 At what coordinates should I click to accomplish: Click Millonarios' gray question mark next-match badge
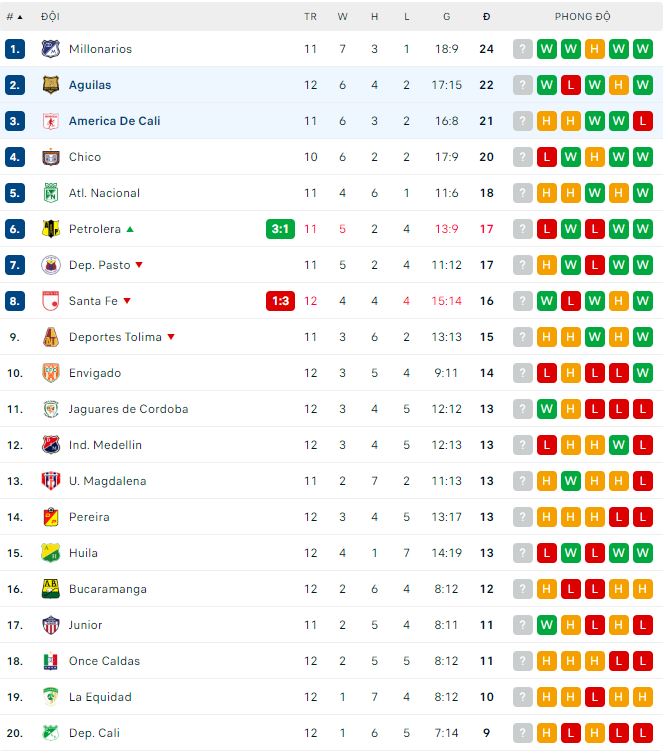coord(523,49)
